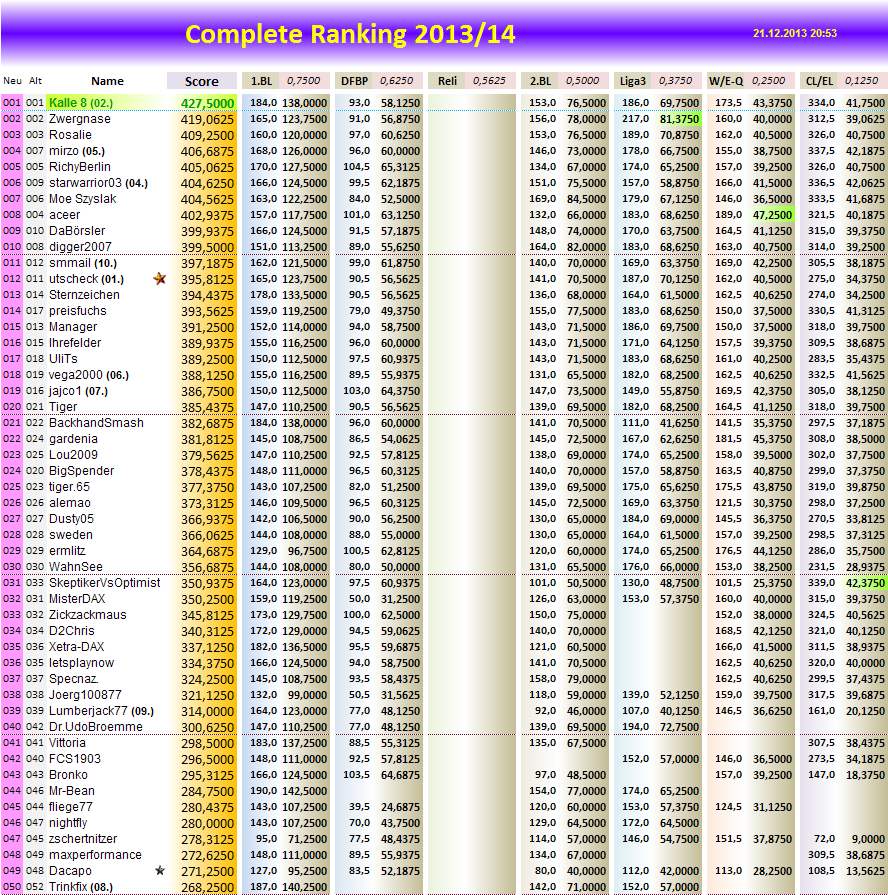Click highlighted CL/EL value 42,3750
Screen dimensions: 888x895
tap(865, 583)
